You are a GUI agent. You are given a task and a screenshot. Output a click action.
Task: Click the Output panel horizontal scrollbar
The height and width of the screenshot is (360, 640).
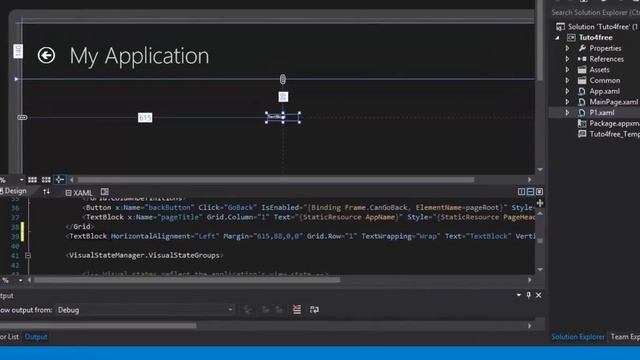click(x=98, y=326)
